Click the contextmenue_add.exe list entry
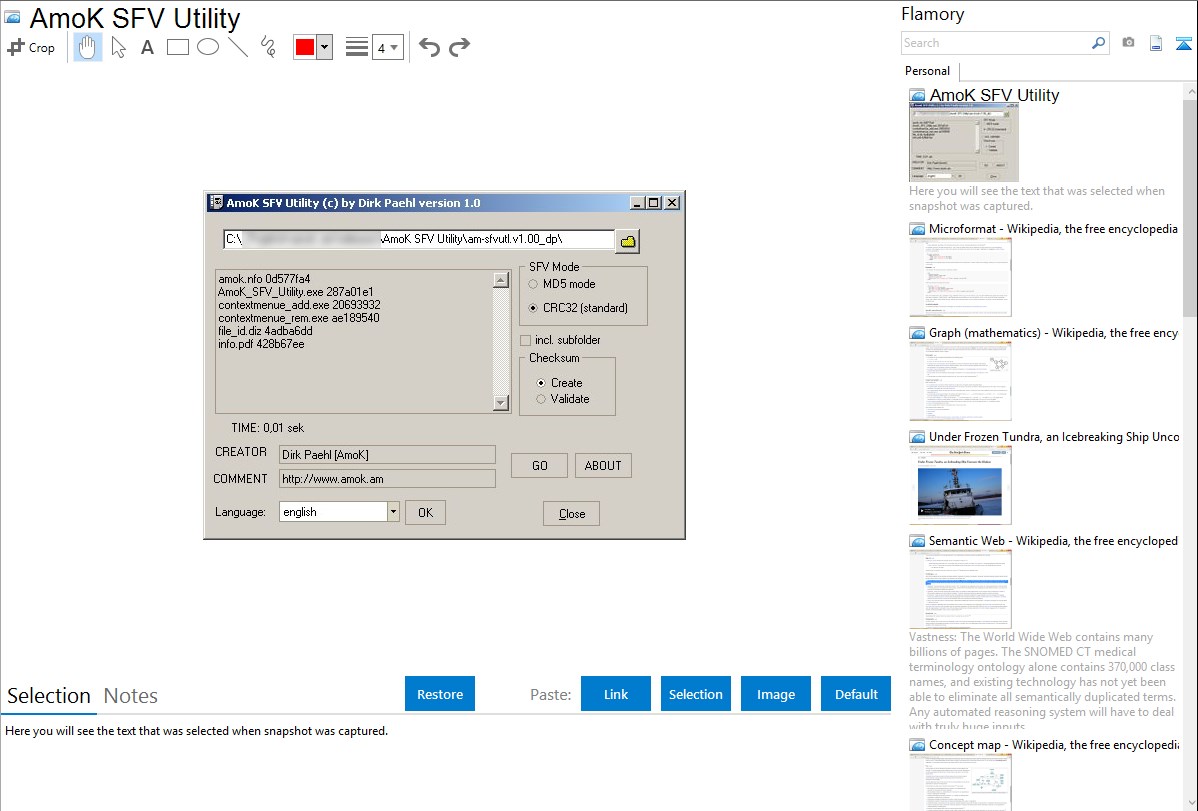 pyautogui.click(x=299, y=305)
